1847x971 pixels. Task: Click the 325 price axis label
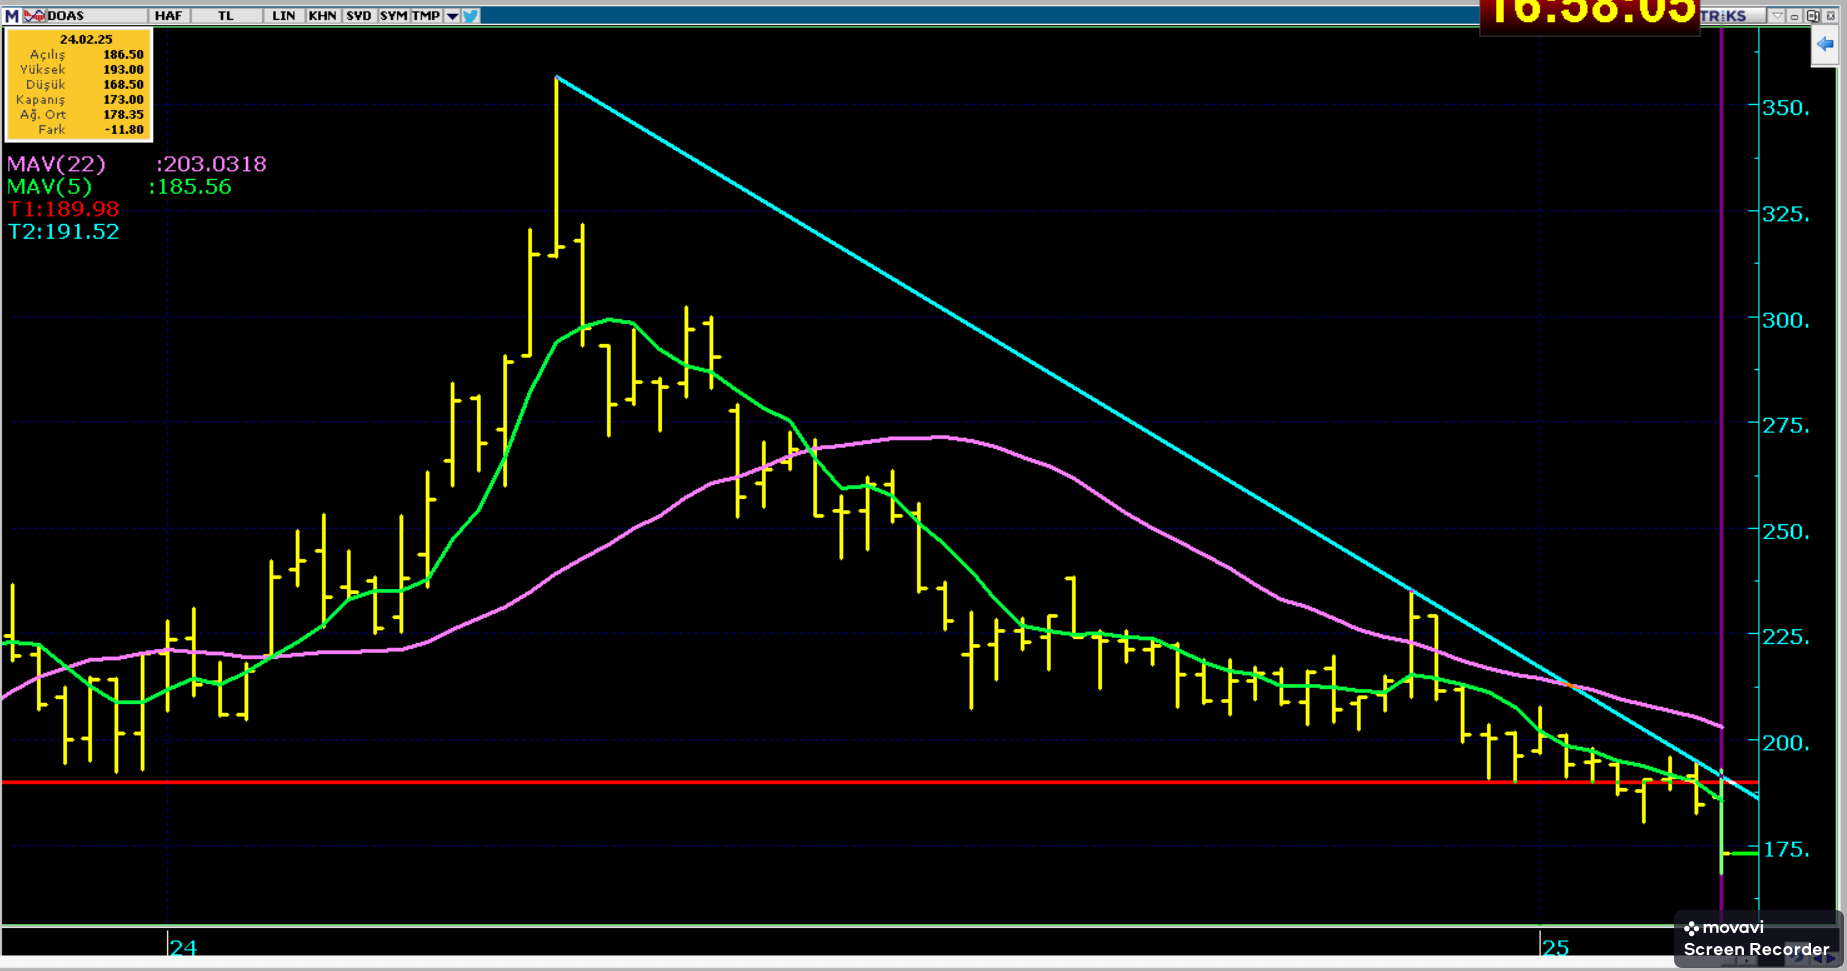[x=1785, y=214]
